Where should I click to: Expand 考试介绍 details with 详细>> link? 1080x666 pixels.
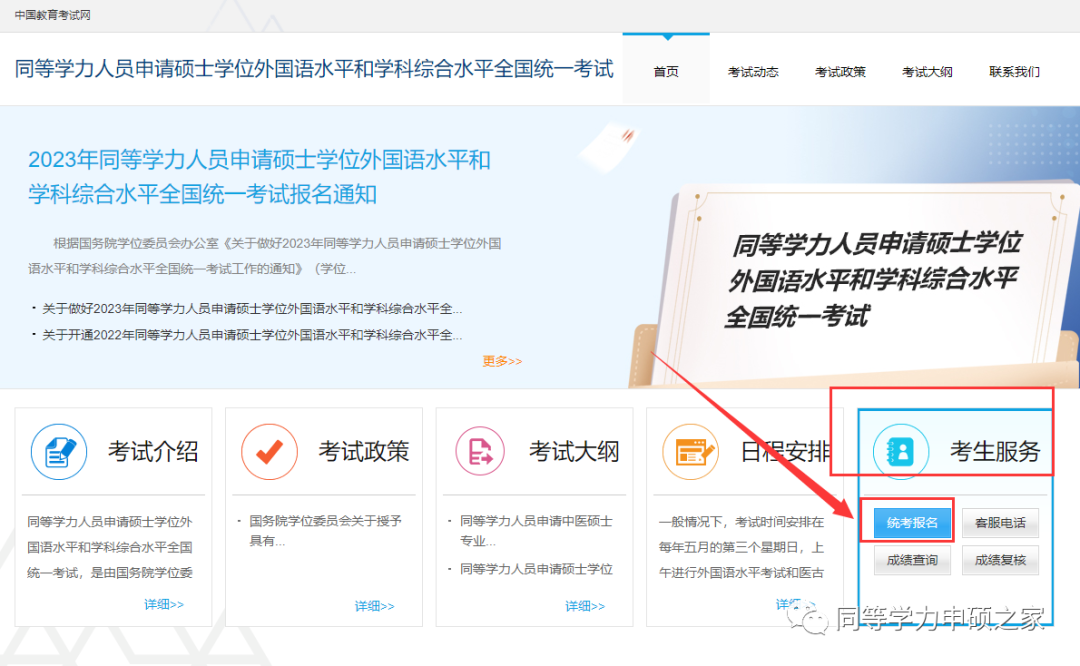(x=164, y=604)
